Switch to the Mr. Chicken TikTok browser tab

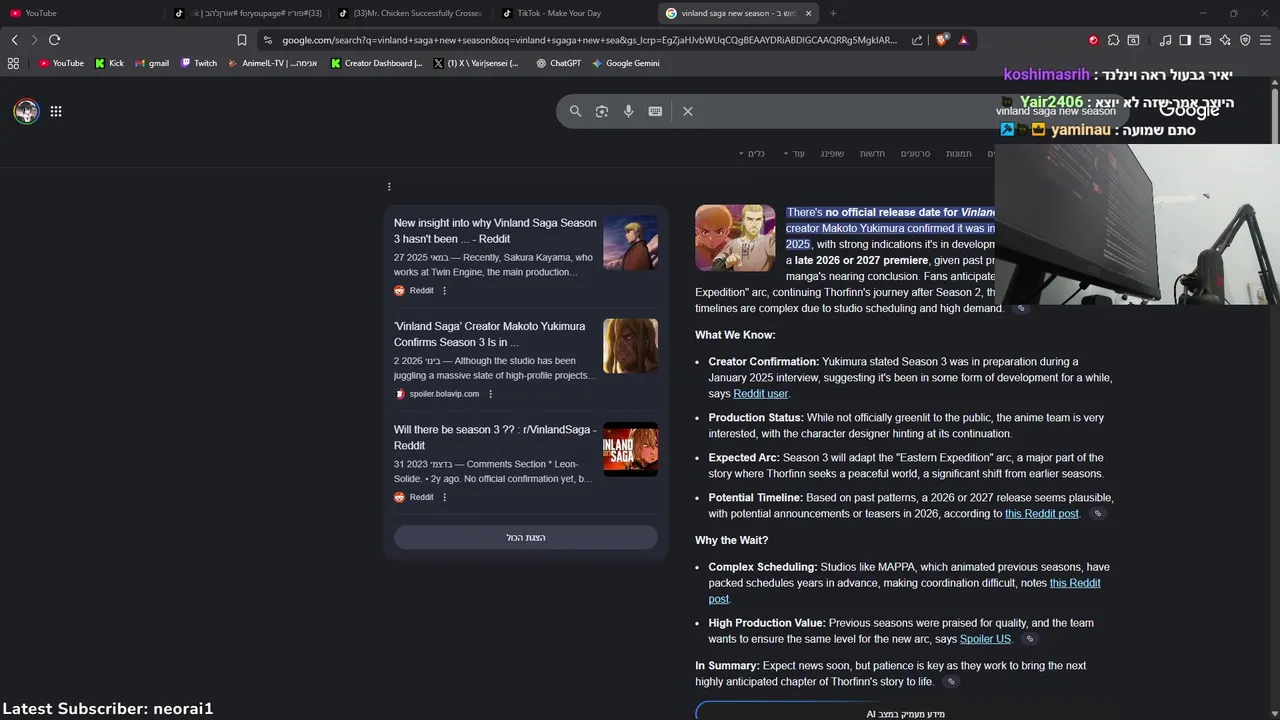(412, 13)
